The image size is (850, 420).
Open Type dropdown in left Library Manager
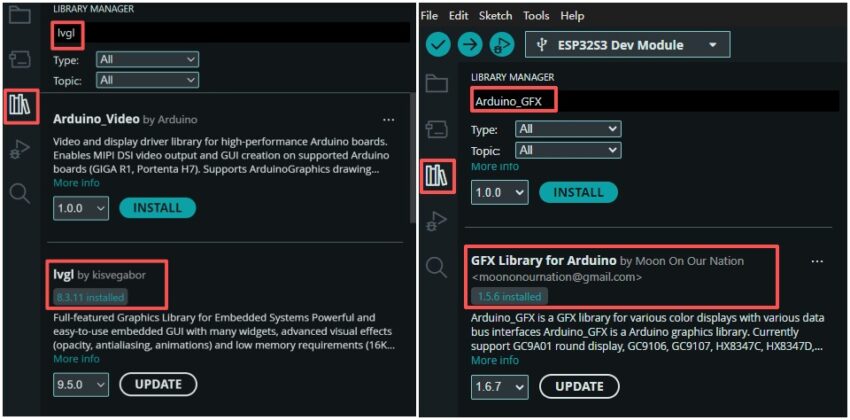point(147,60)
